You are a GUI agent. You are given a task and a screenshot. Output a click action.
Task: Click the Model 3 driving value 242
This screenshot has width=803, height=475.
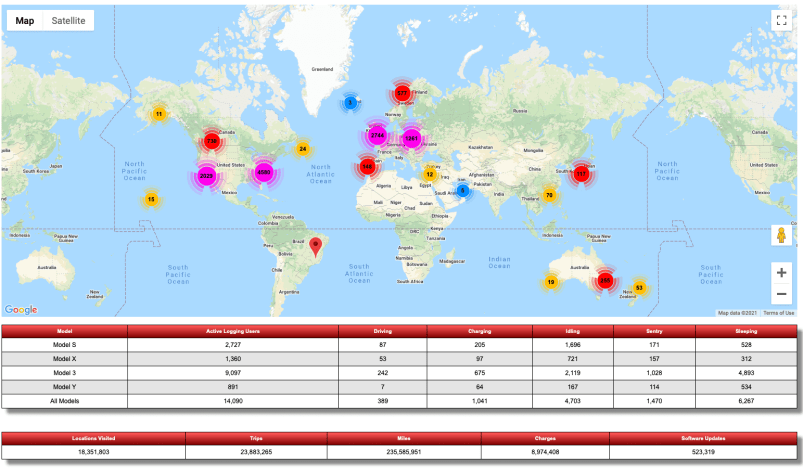383,373
